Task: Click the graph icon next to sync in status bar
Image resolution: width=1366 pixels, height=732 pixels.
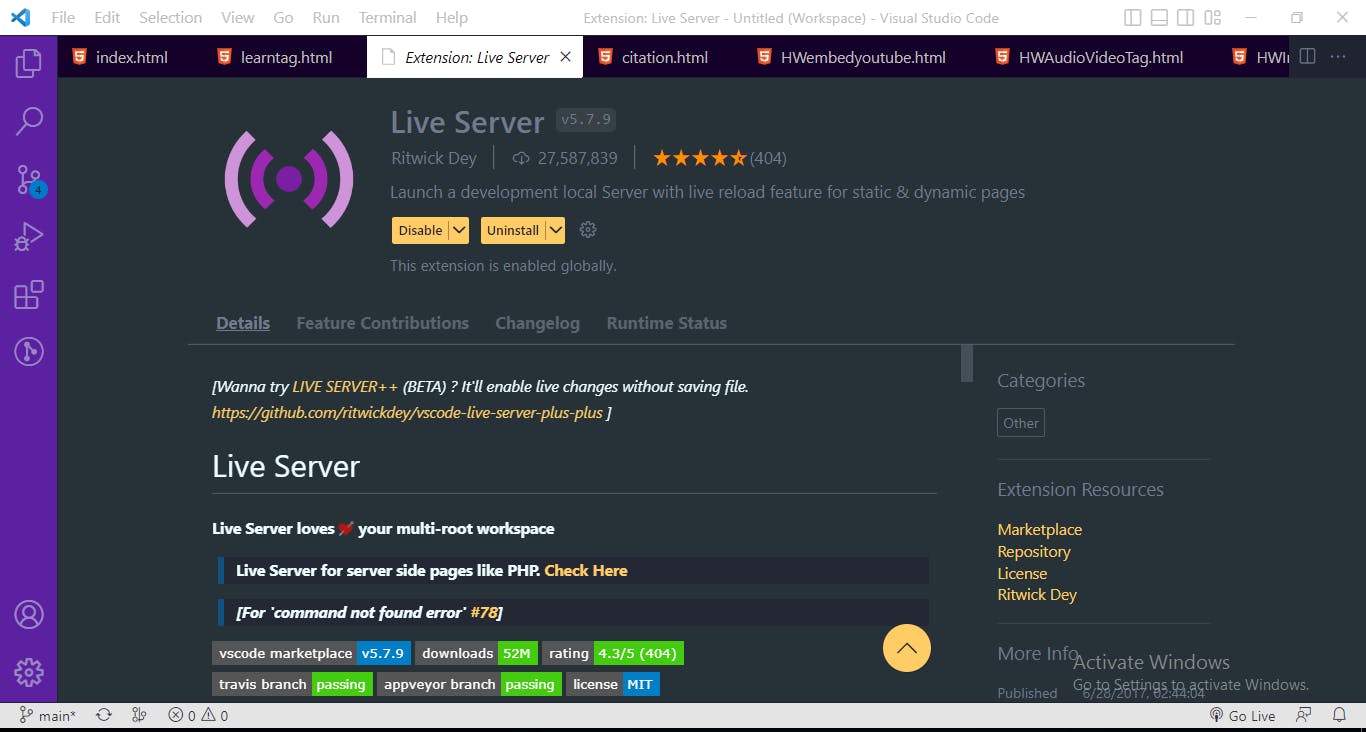Action: pos(139,715)
